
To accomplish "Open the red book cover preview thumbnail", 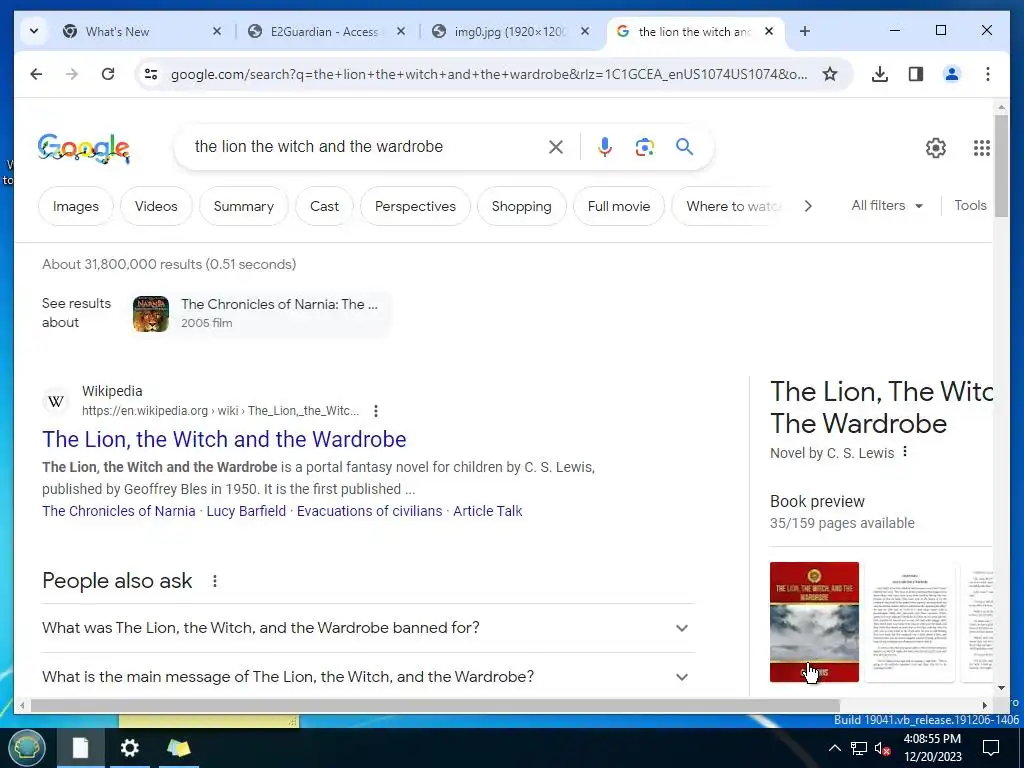I will (814, 622).
